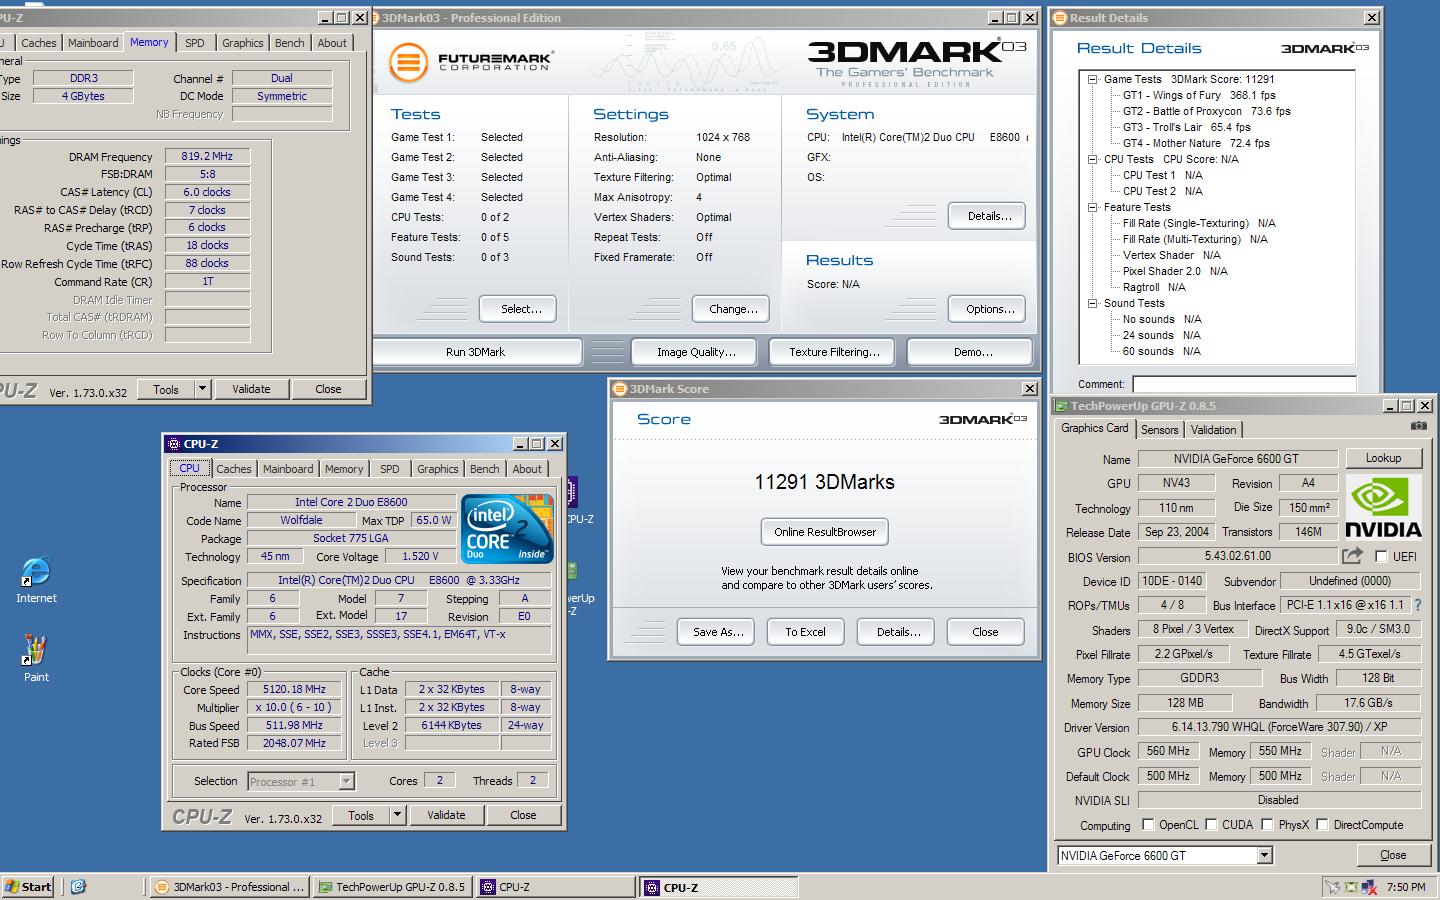
Task: Collapse the Sound Tests tree node
Action: coord(1093,303)
